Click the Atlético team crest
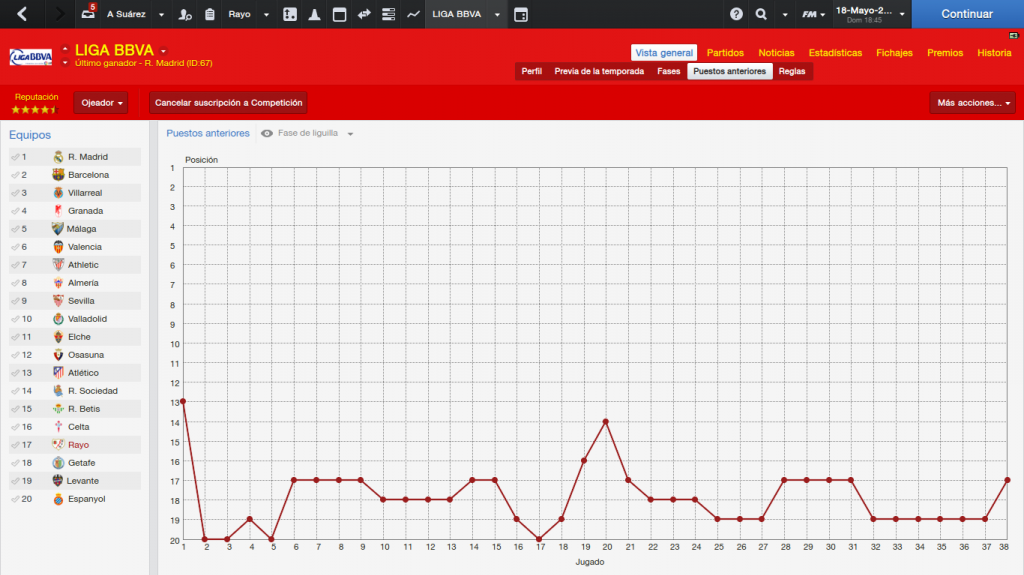This screenshot has width=1024, height=575. tap(58, 372)
